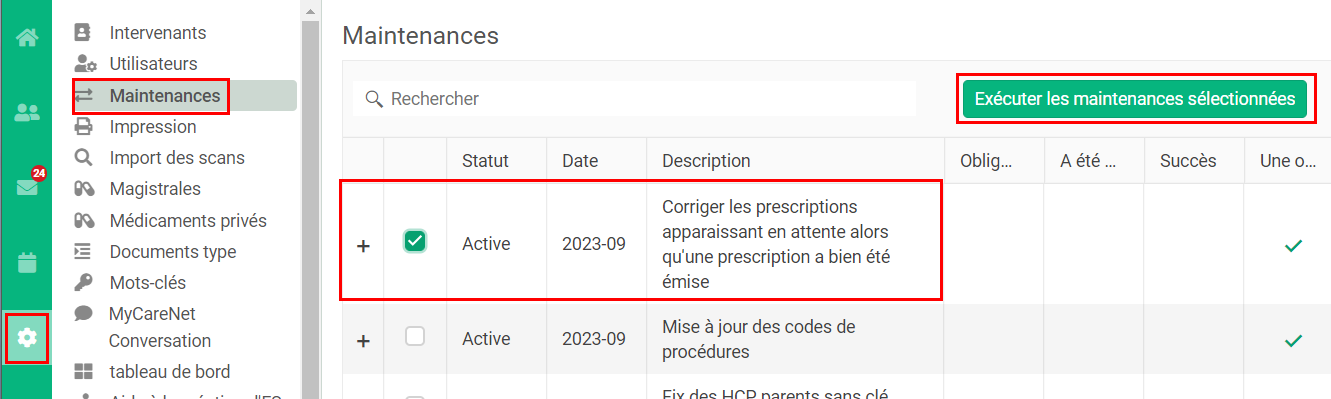
Task: Open Import des scans menu entry
Action: point(177,158)
